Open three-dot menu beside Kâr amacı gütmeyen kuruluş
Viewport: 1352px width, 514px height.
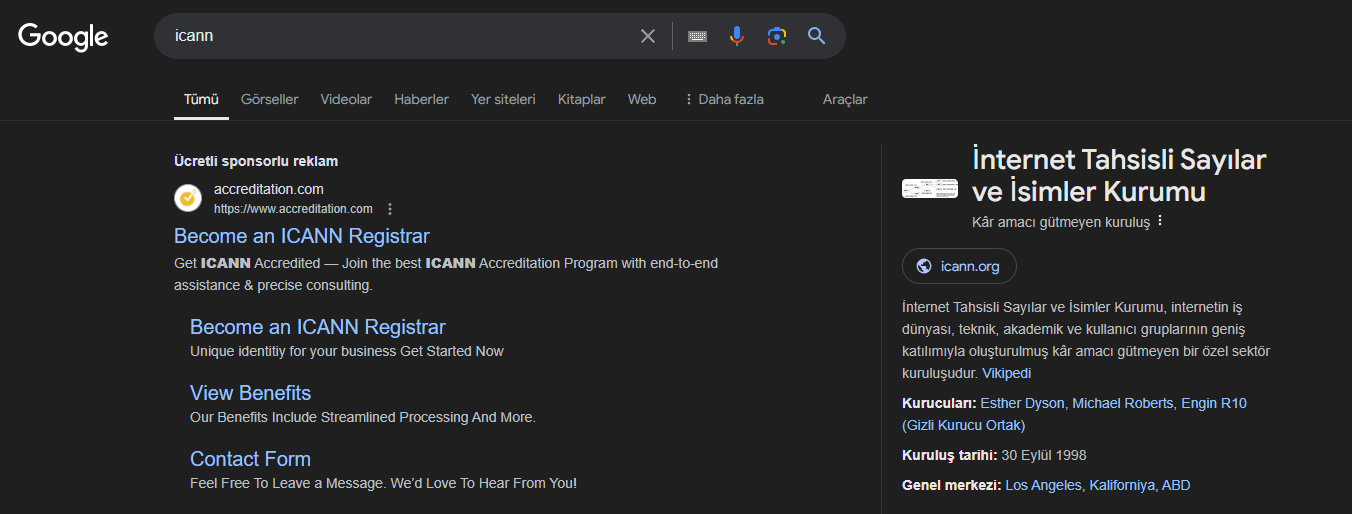pos(1160,221)
